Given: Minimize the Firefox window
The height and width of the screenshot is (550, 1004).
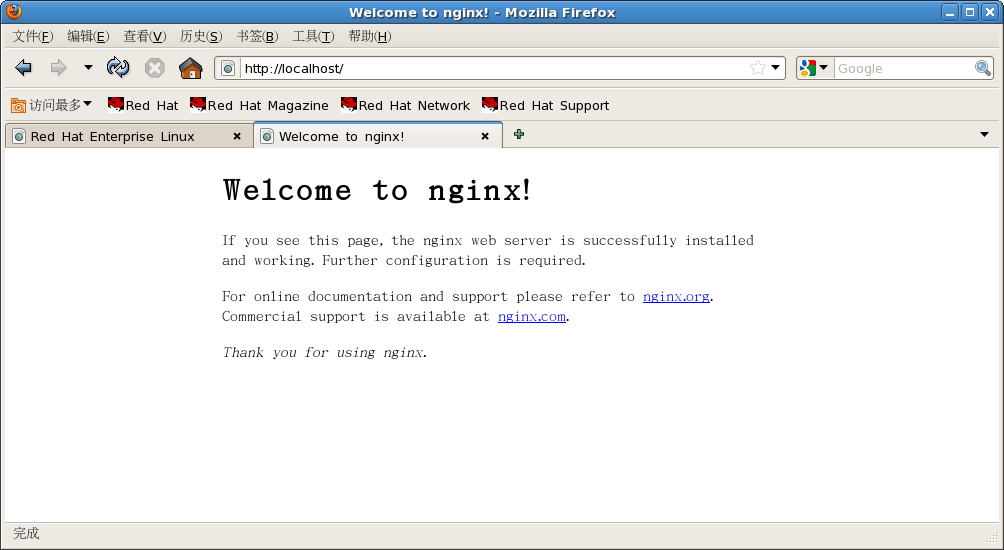Looking at the screenshot, I should 950,12.
